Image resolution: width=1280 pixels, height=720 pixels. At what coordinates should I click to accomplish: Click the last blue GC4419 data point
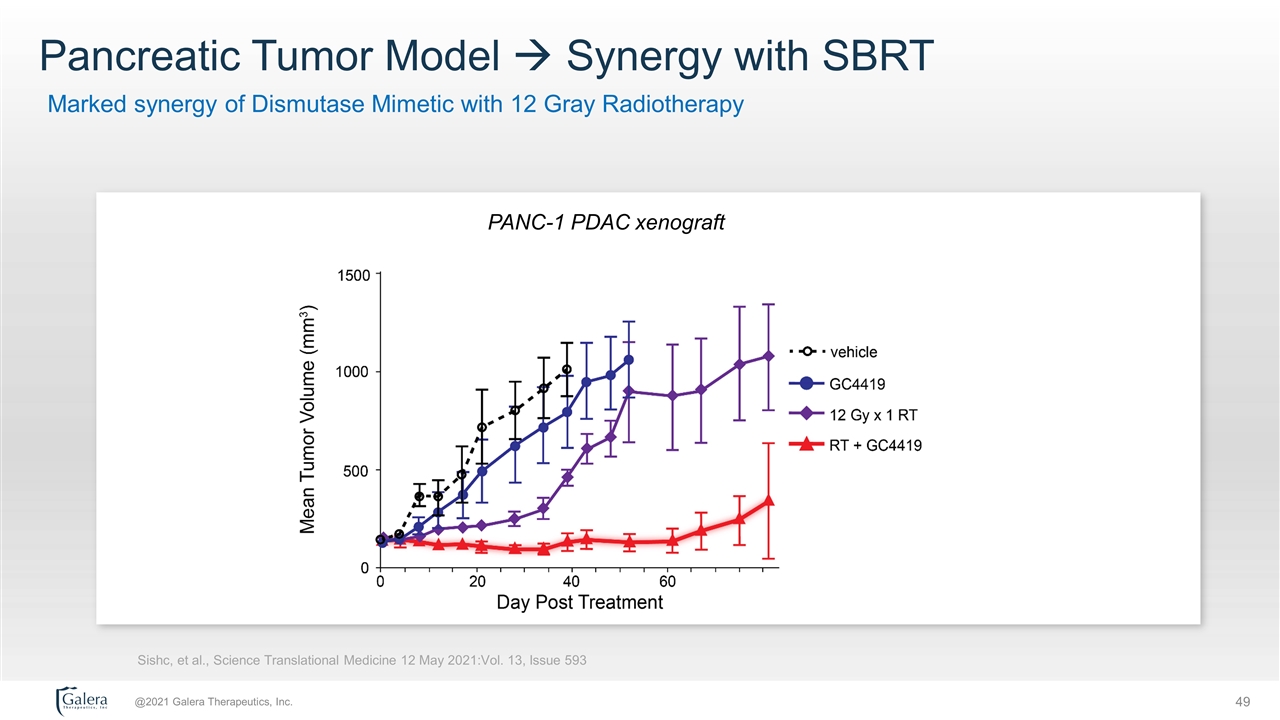click(x=629, y=359)
